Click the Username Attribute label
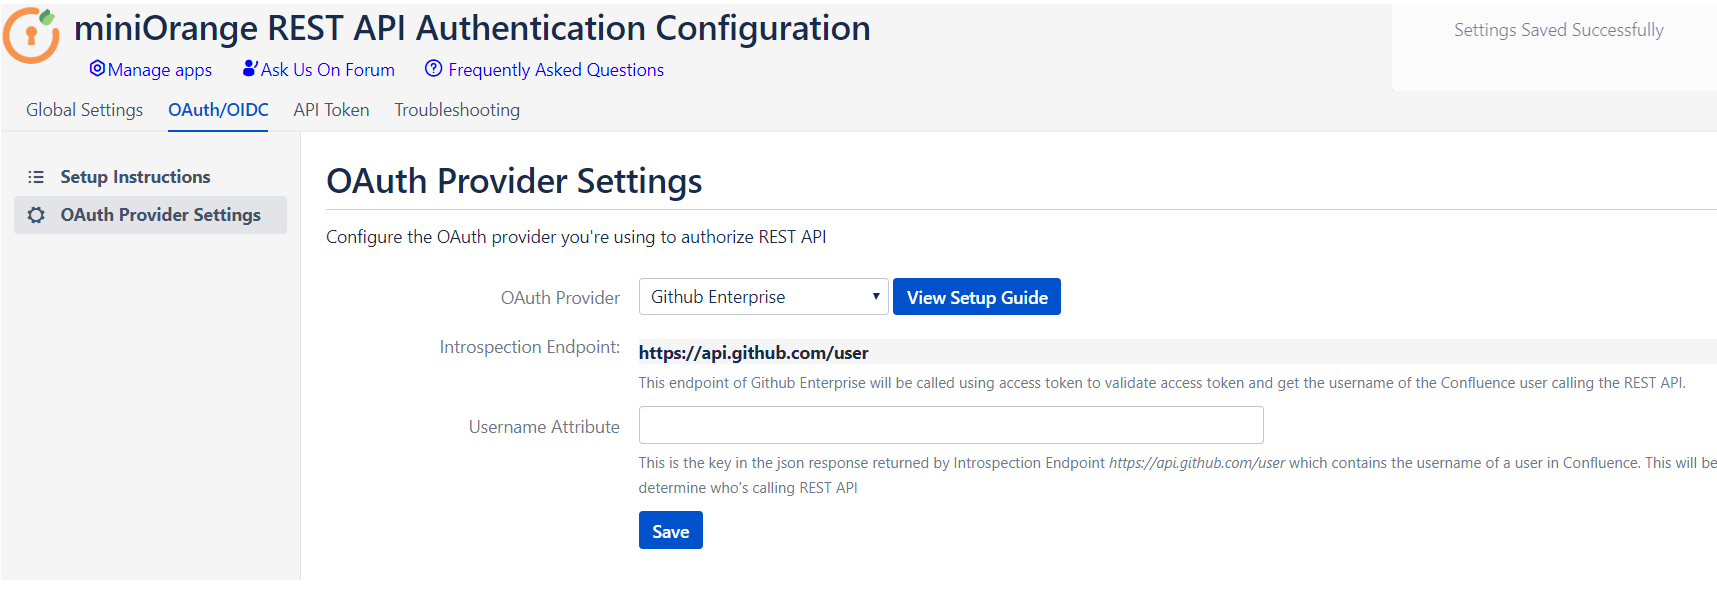 click(544, 427)
